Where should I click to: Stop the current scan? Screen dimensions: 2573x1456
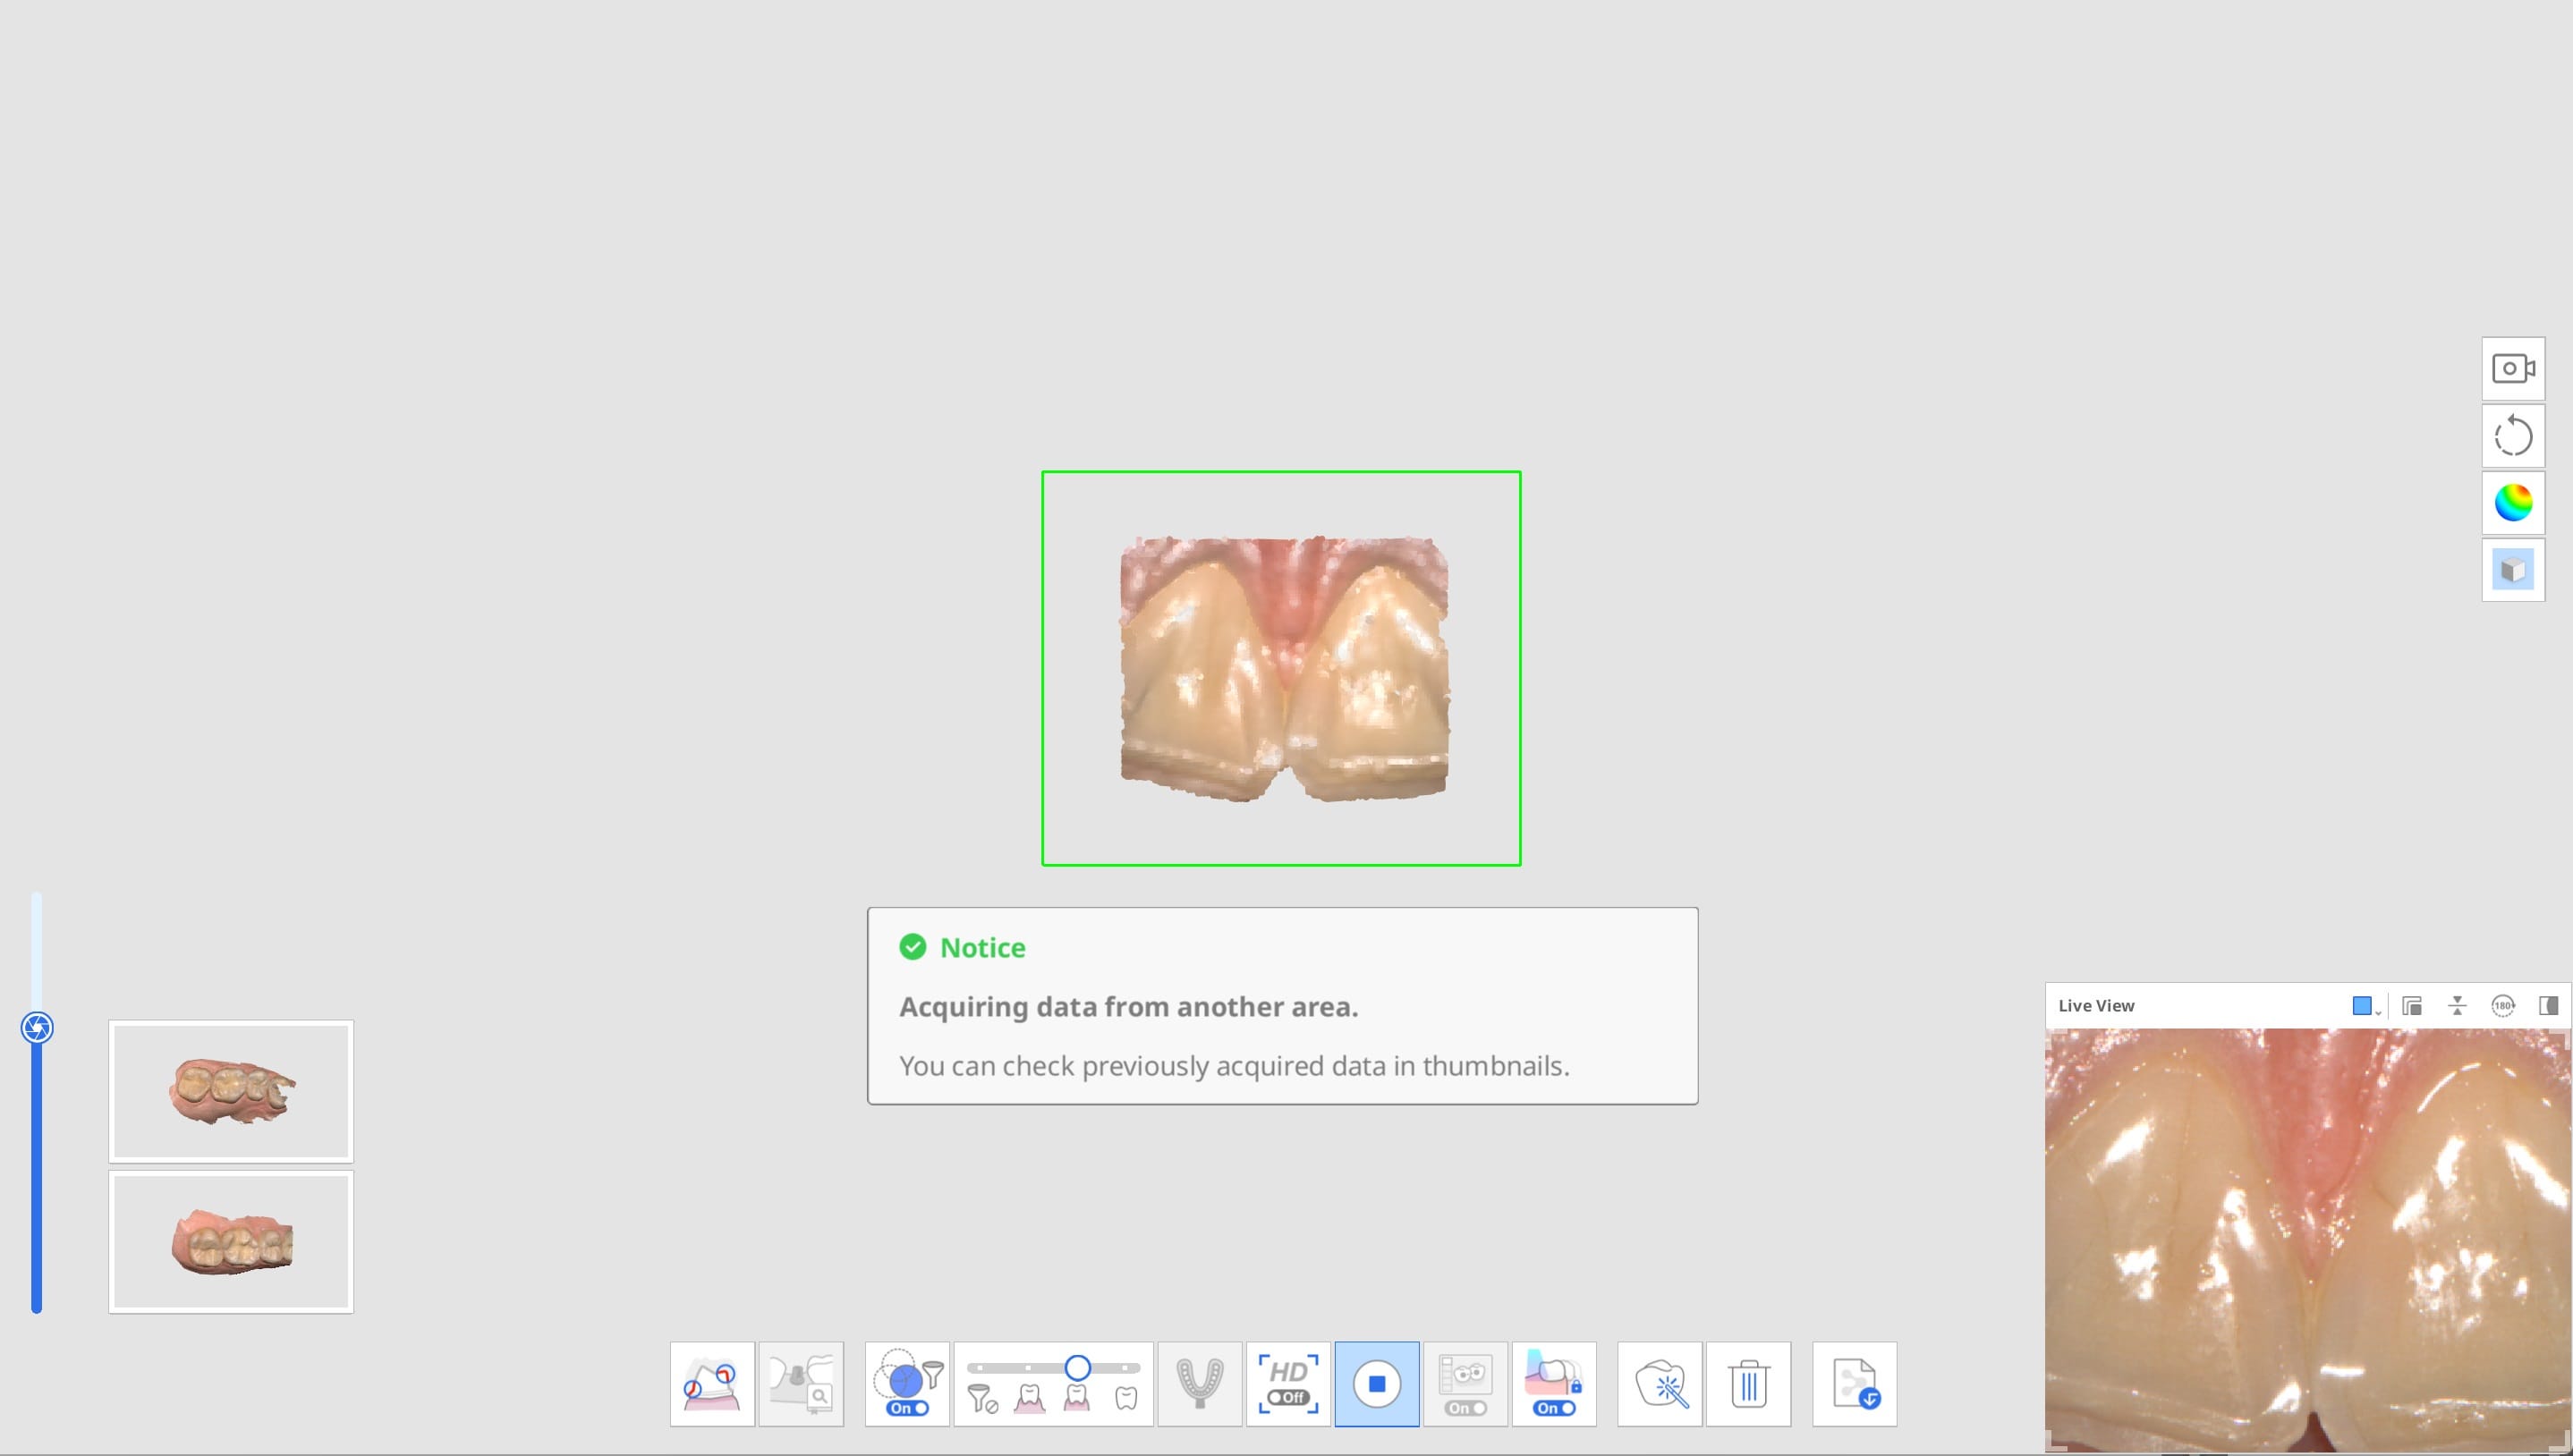point(1377,1384)
